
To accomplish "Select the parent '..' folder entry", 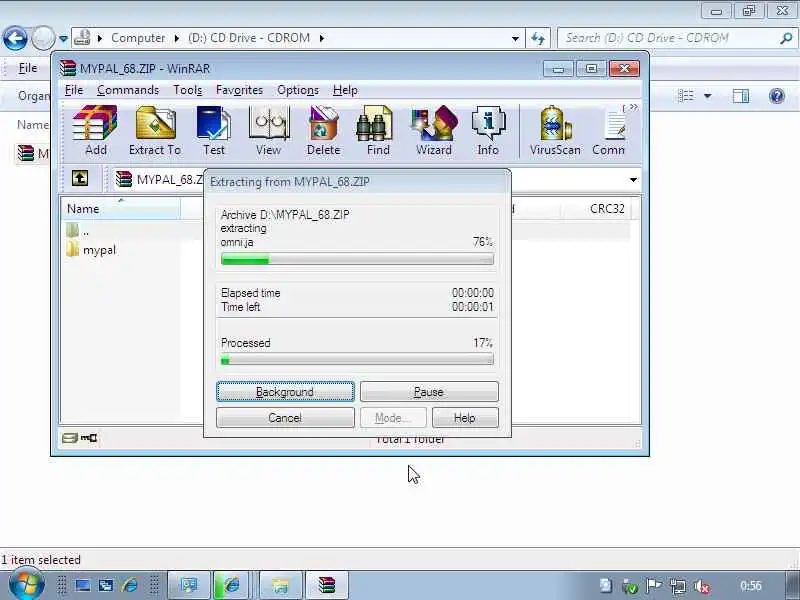I will point(78,231).
